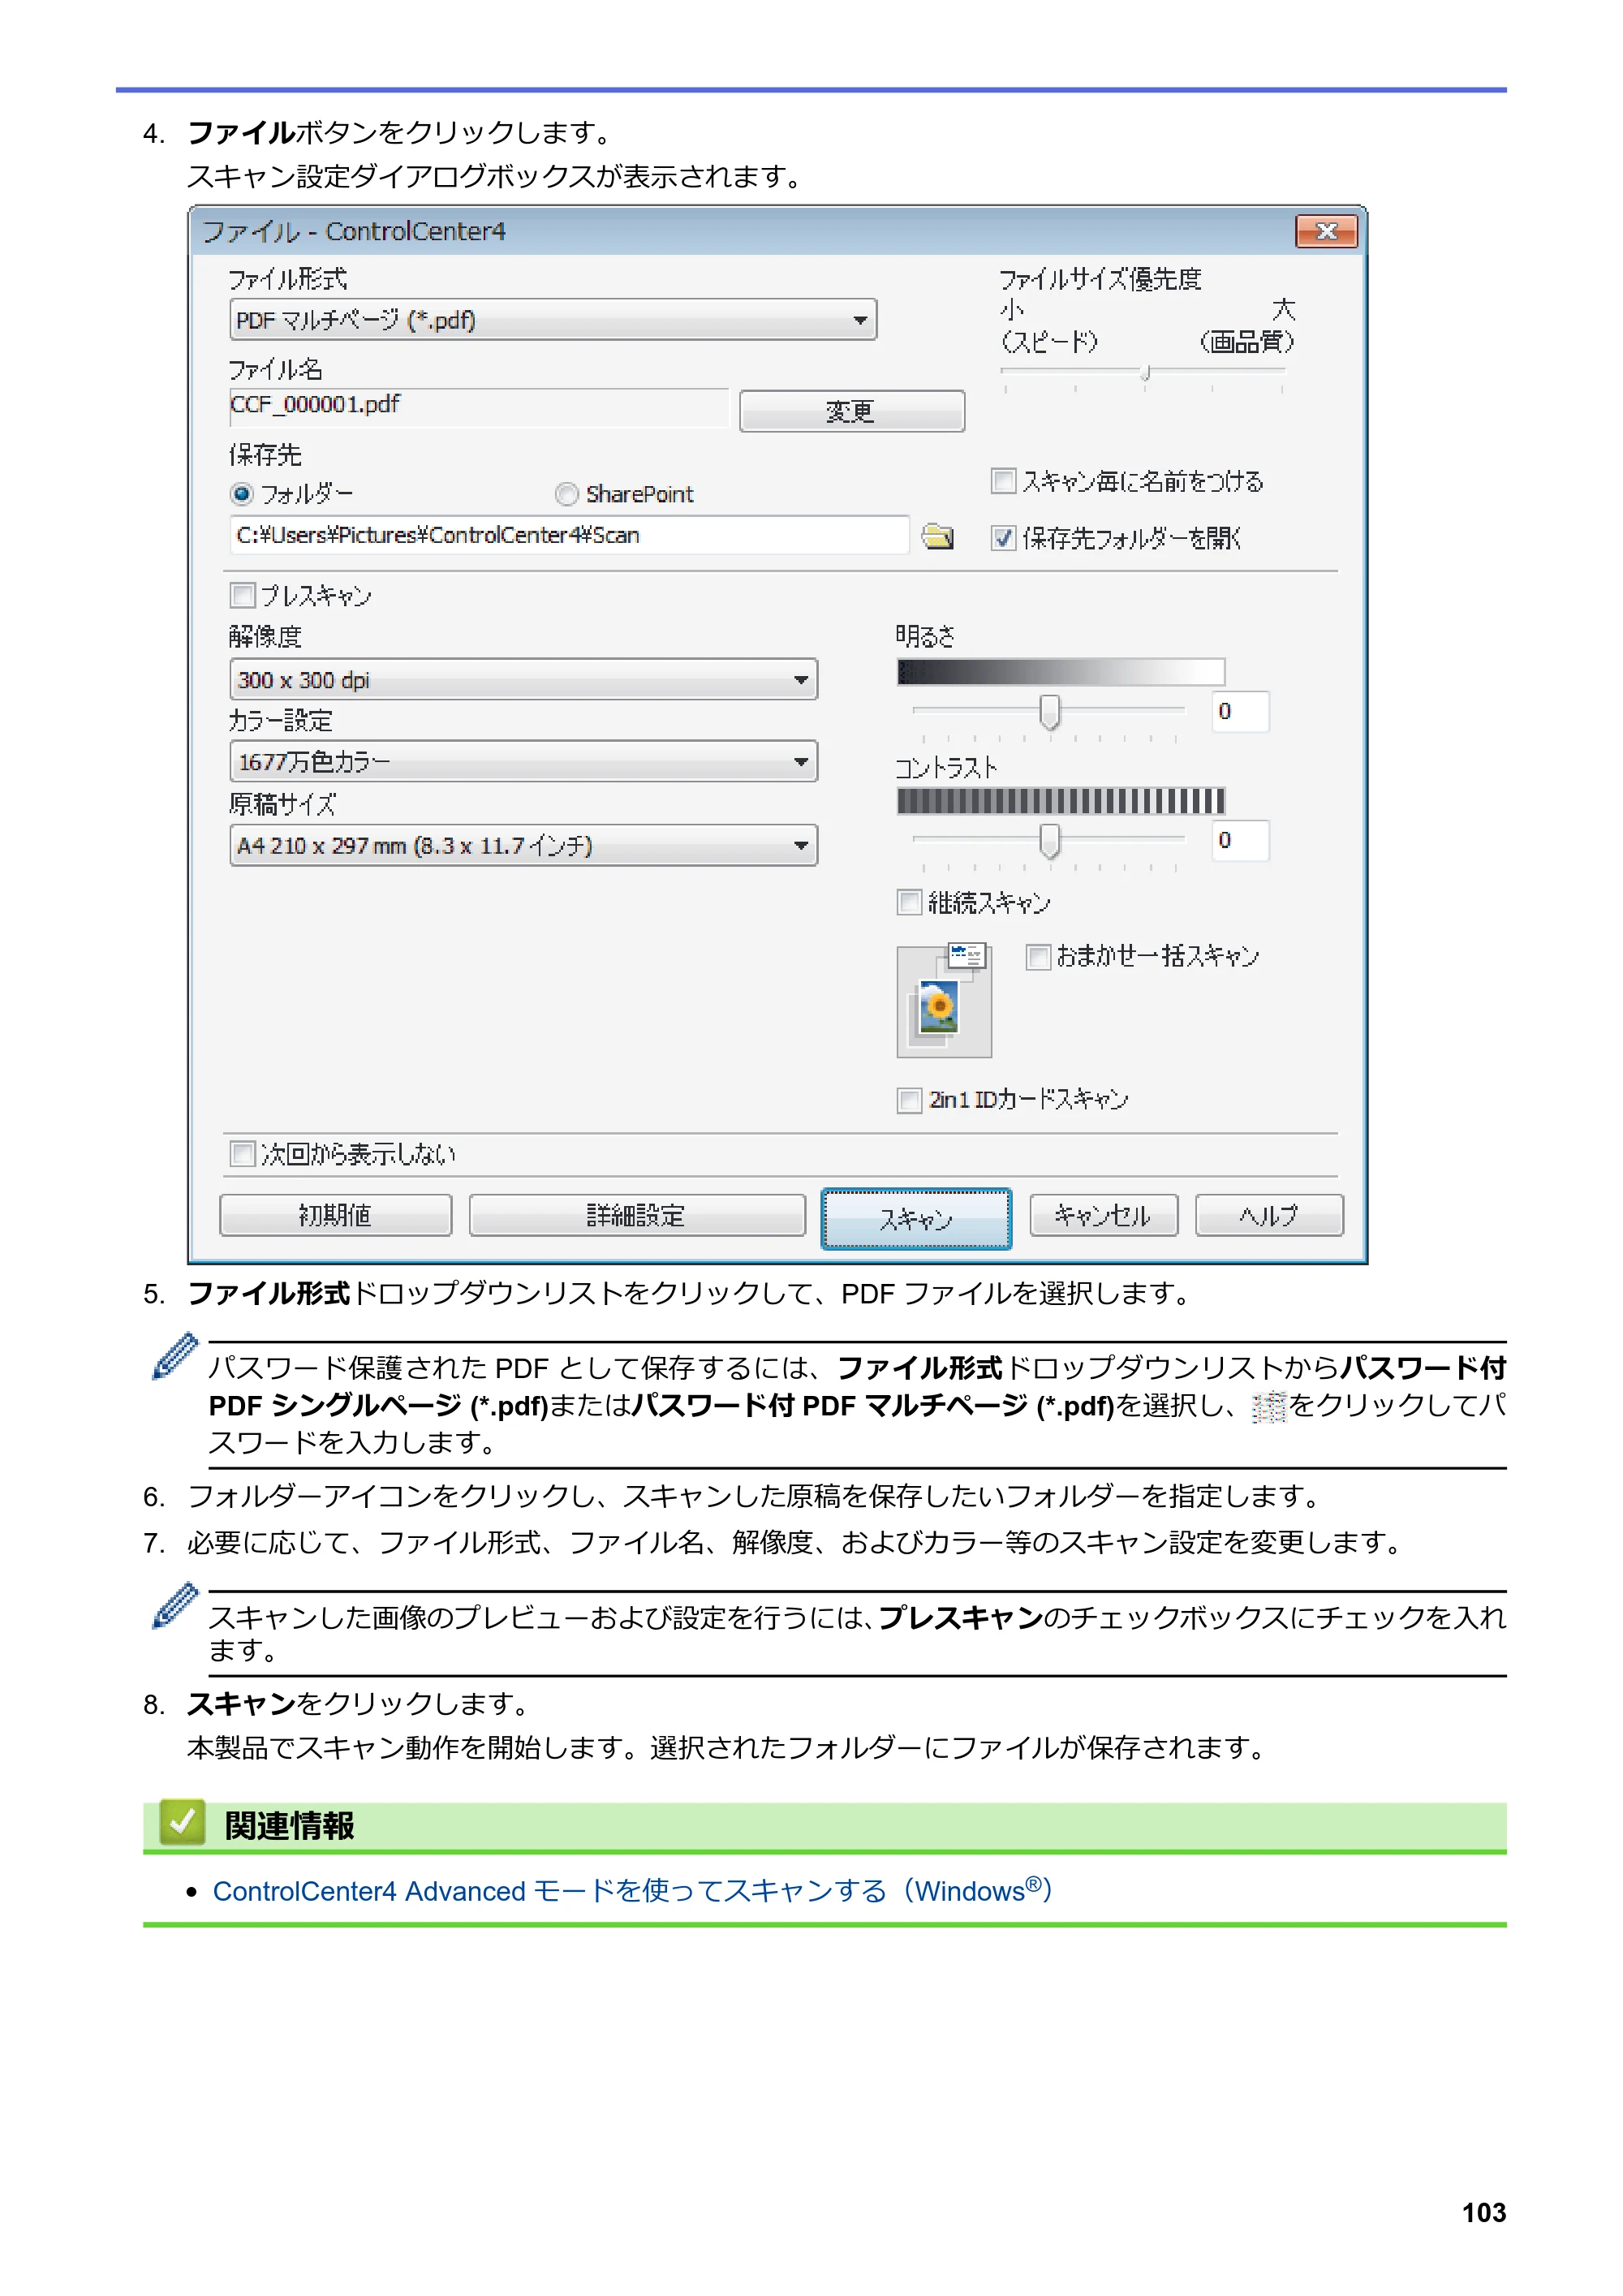Image resolution: width=1623 pixels, height=2296 pixels.
Task: Toggle the 継続スキャン checkbox
Action: [x=909, y=903]
